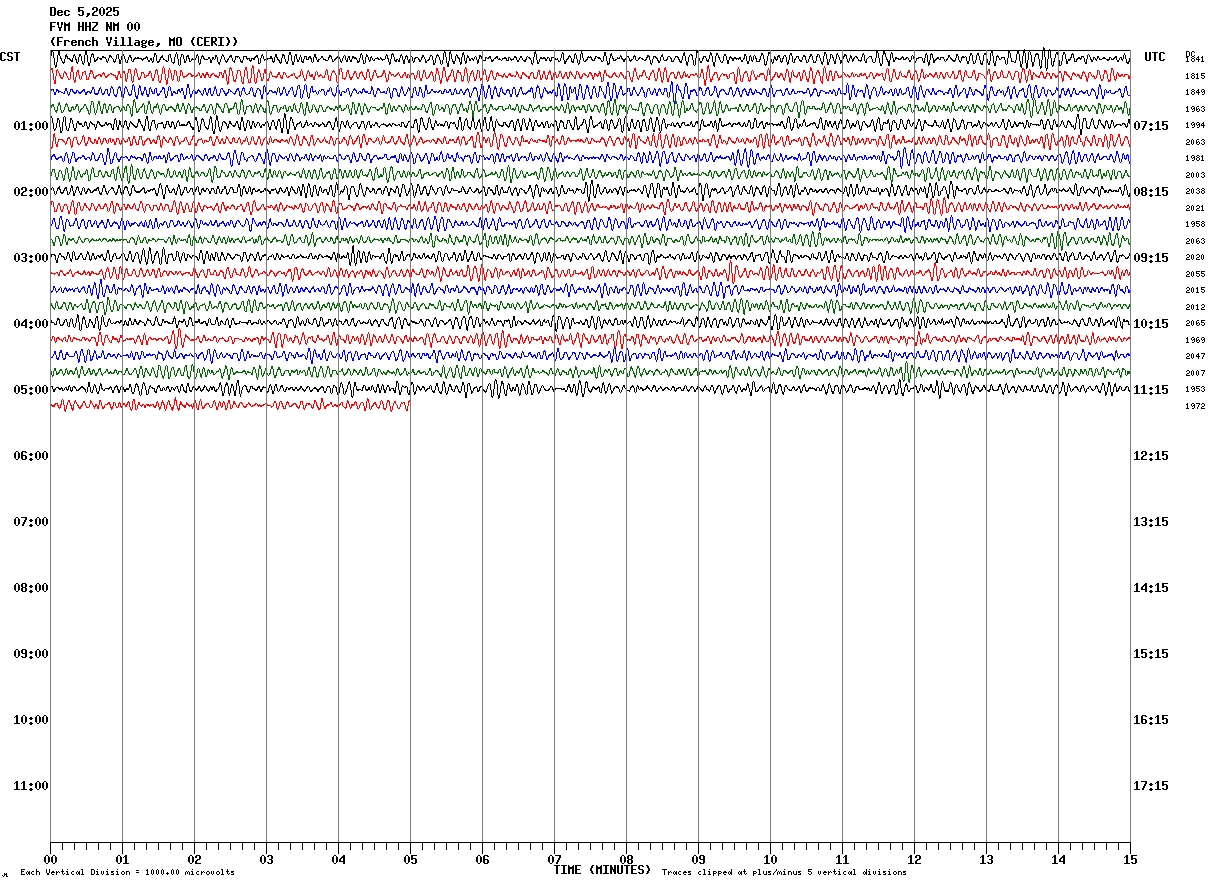Viewport: 1210px width, 886px height.
Task: Click the DC offset value '2003'
Action: click(1195, 175)
